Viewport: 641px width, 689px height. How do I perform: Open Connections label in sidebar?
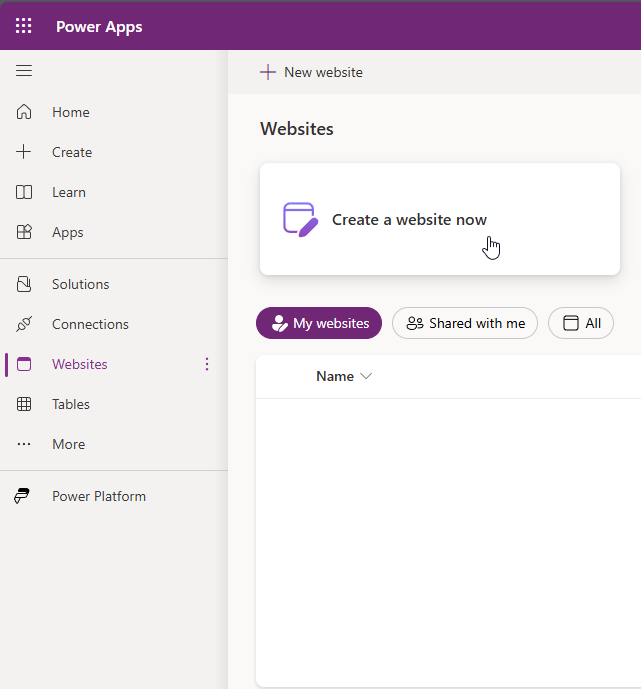(x=90, y=324)
